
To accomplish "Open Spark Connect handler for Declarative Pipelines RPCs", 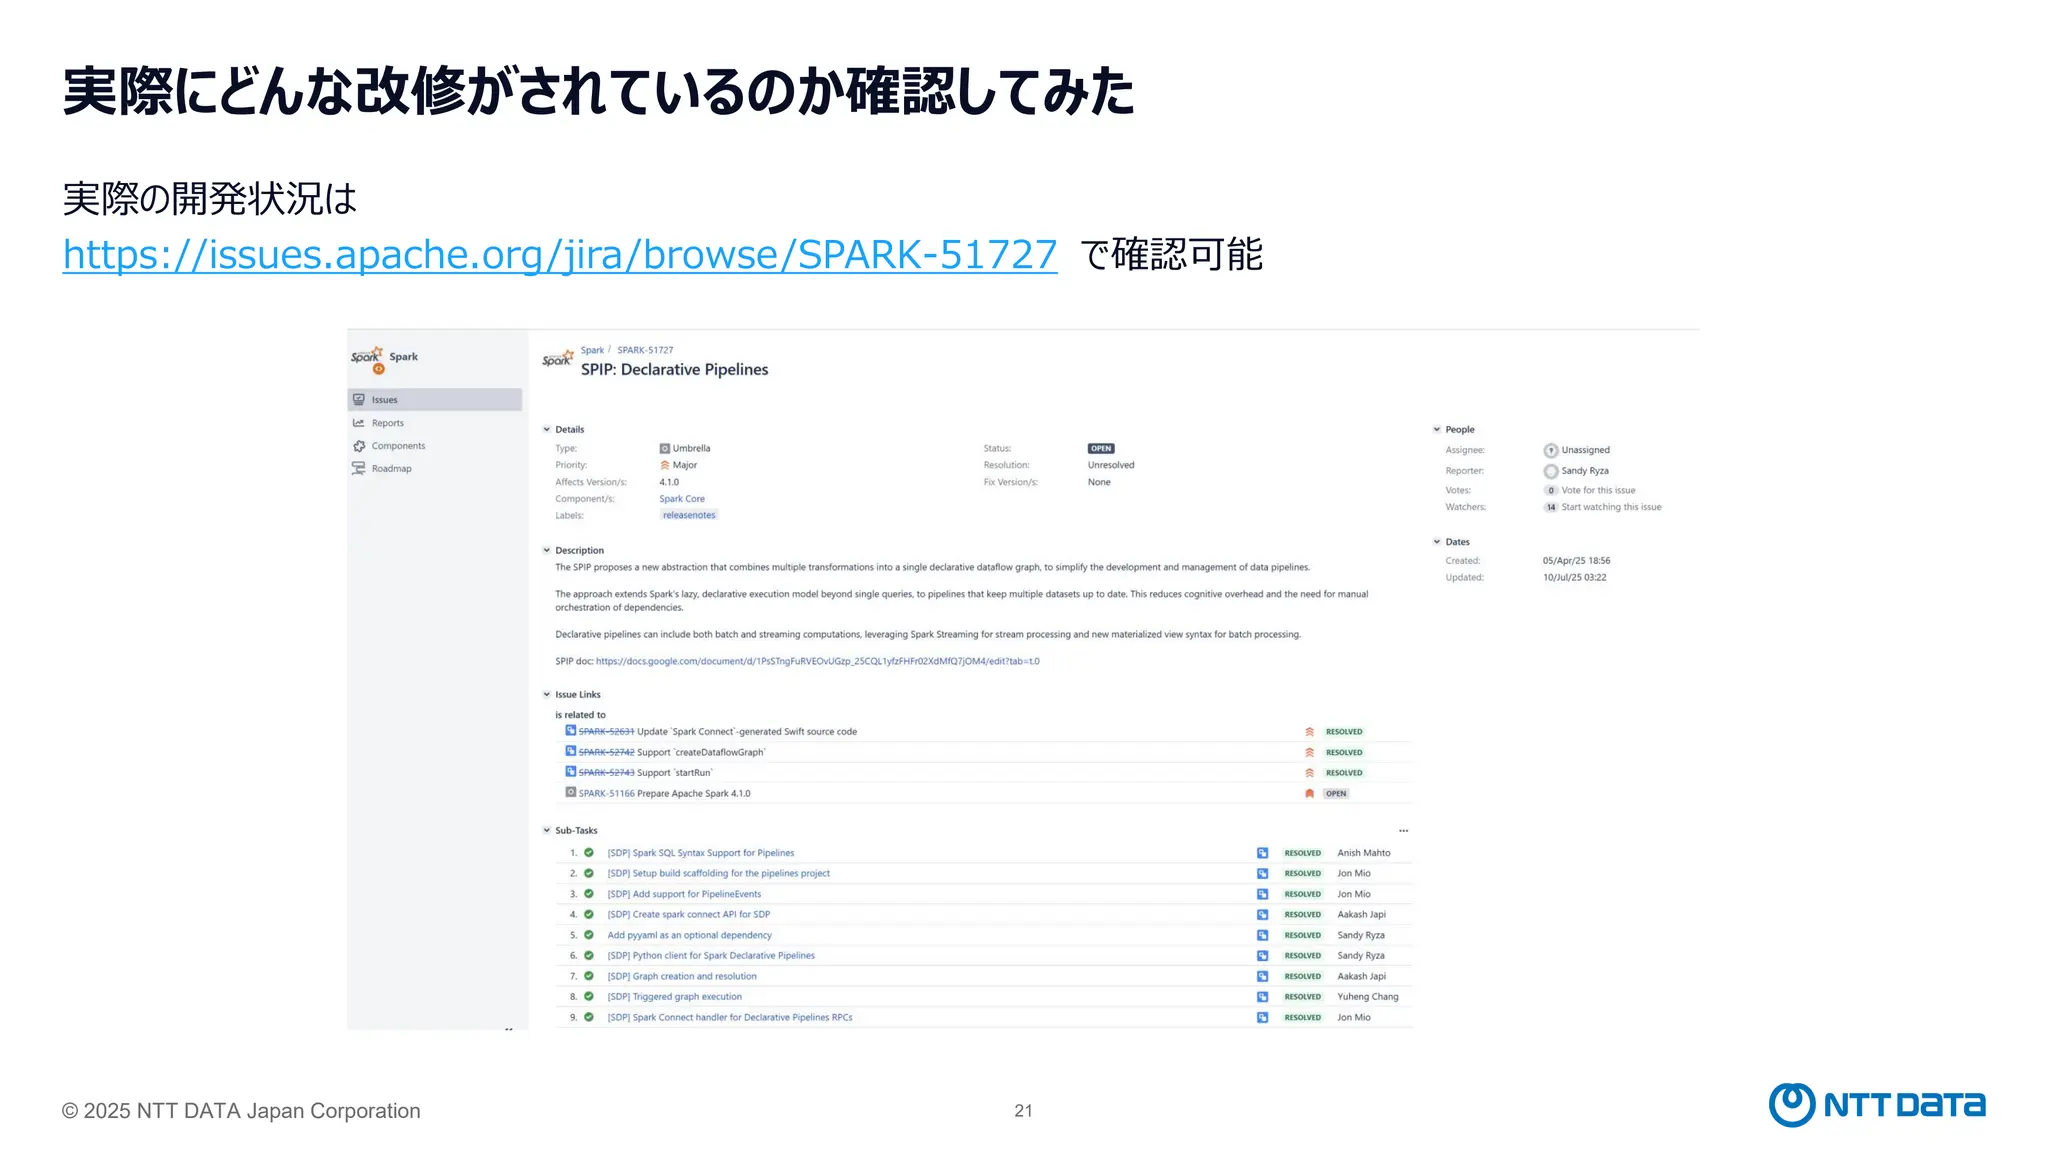I will coord(730,1017).
